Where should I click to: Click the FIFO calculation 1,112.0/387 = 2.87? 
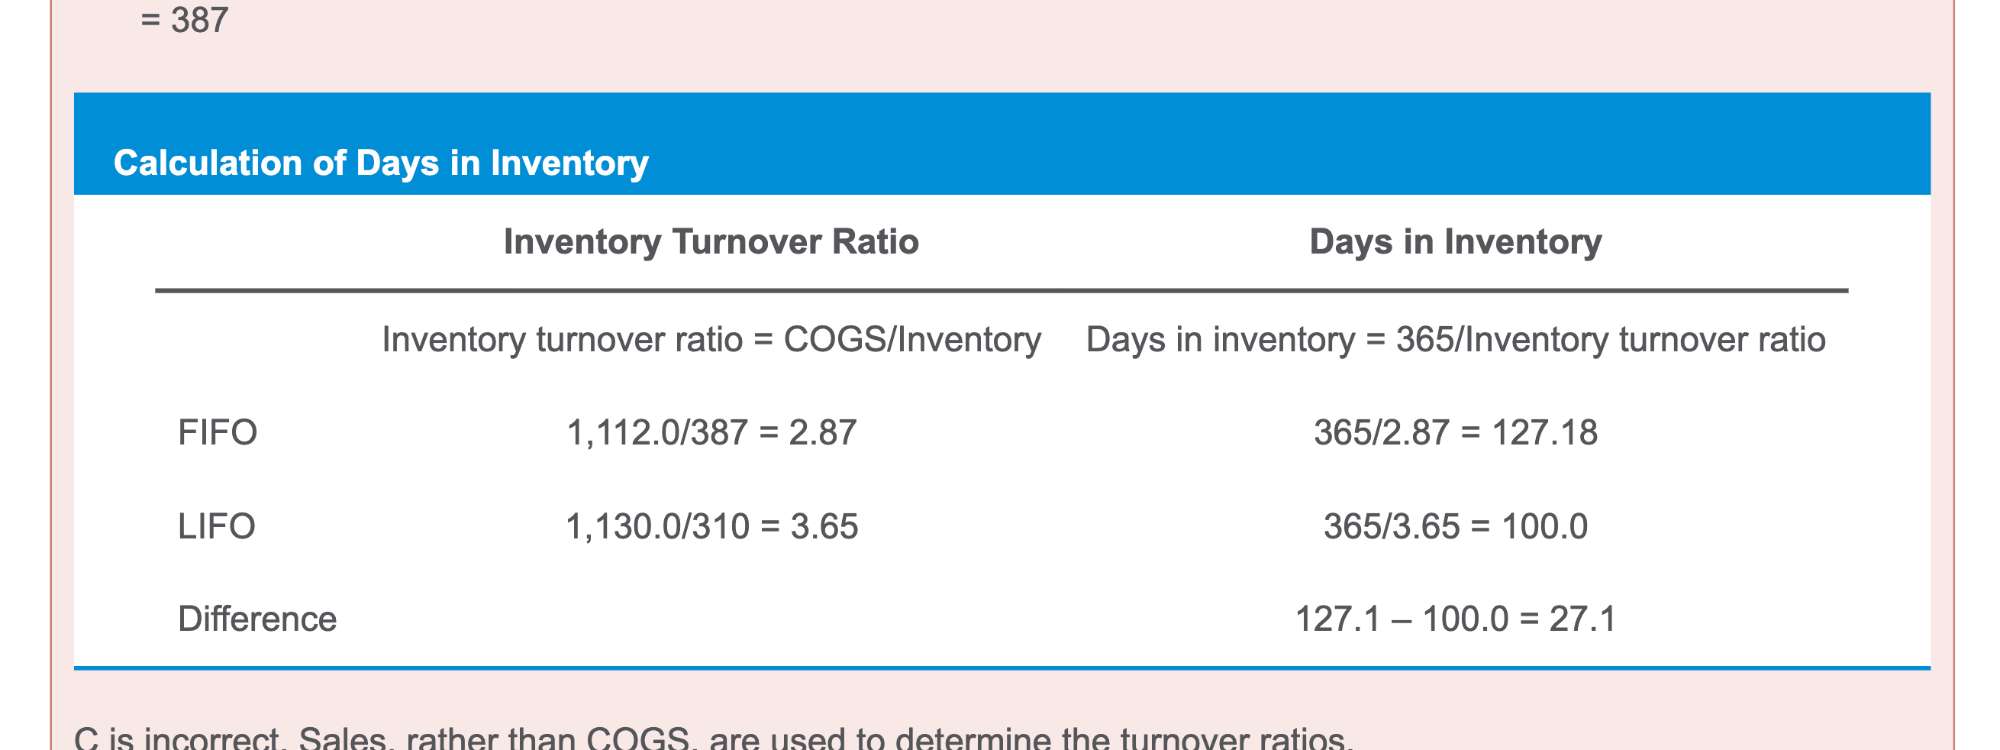coord(711,433)
